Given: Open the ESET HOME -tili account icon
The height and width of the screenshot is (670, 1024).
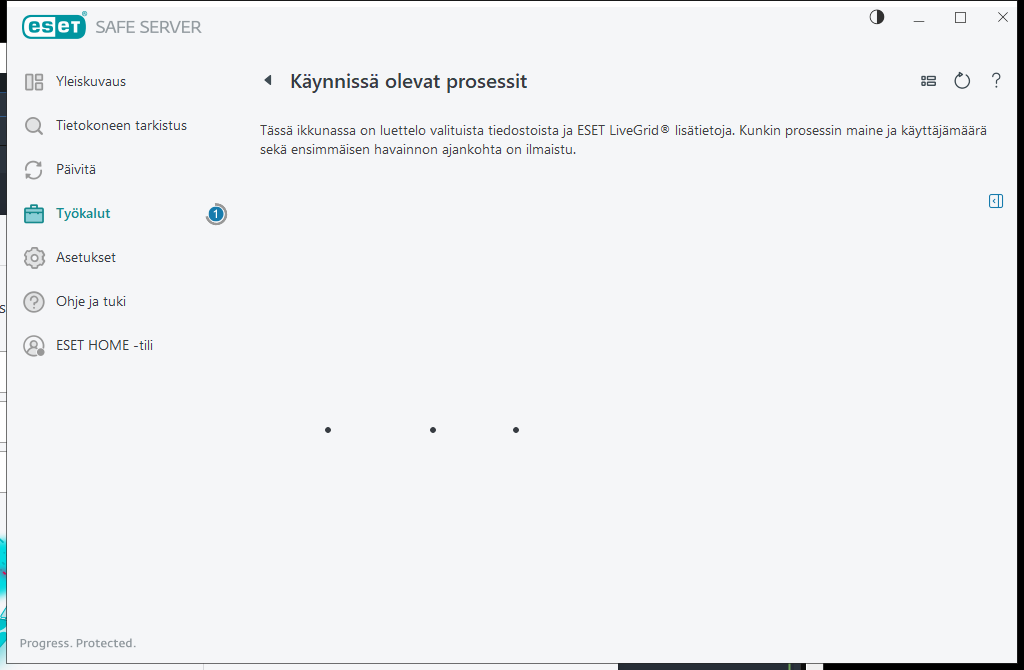Looking at the screenshot, I should [34, 345].
